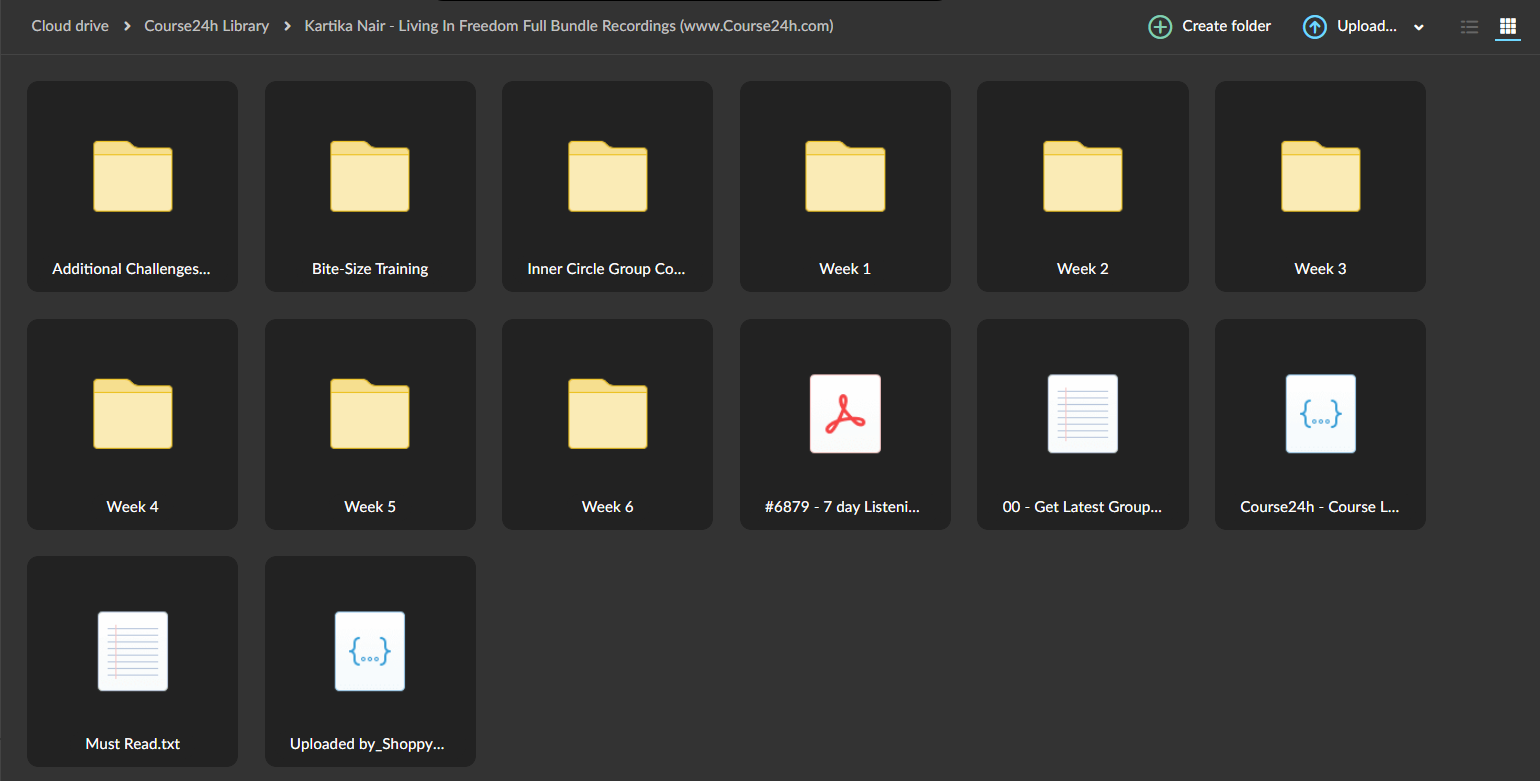Switch to grid thumbnail view
The width and height of the screenshot is (1540, 781).
(1508, 27)
